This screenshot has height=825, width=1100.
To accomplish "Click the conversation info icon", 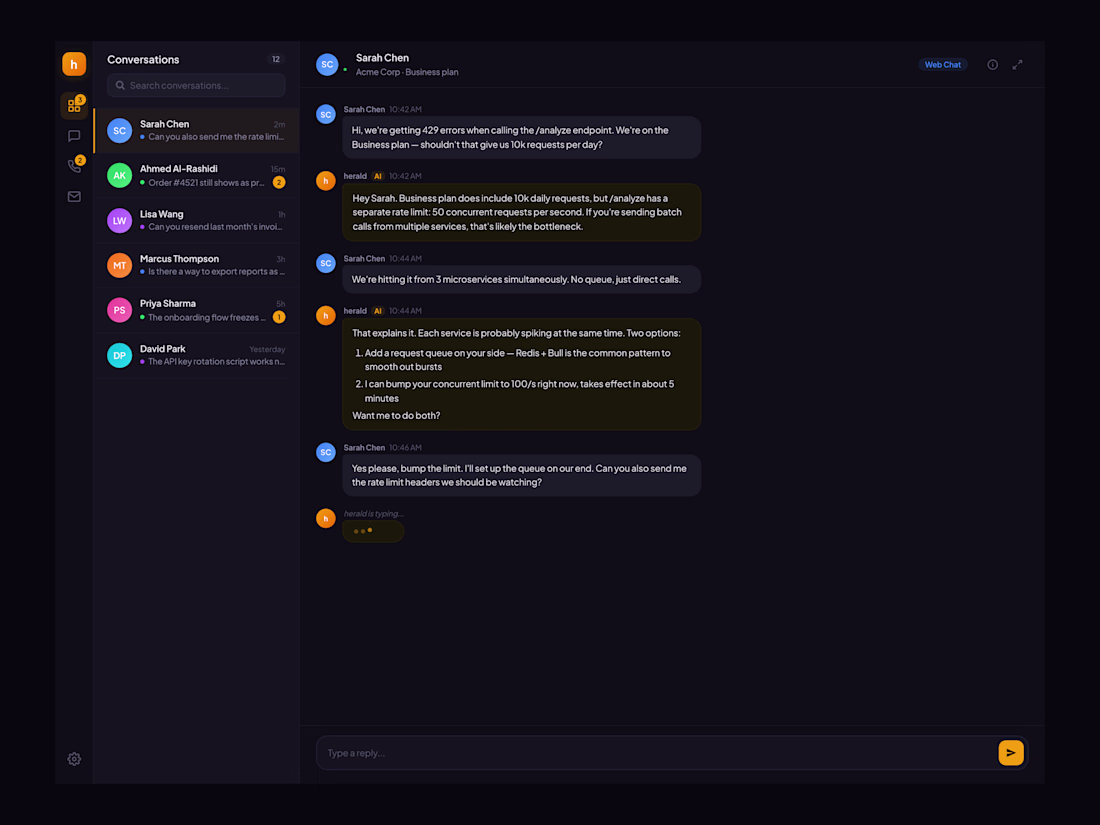I will [x=992, y=65].
